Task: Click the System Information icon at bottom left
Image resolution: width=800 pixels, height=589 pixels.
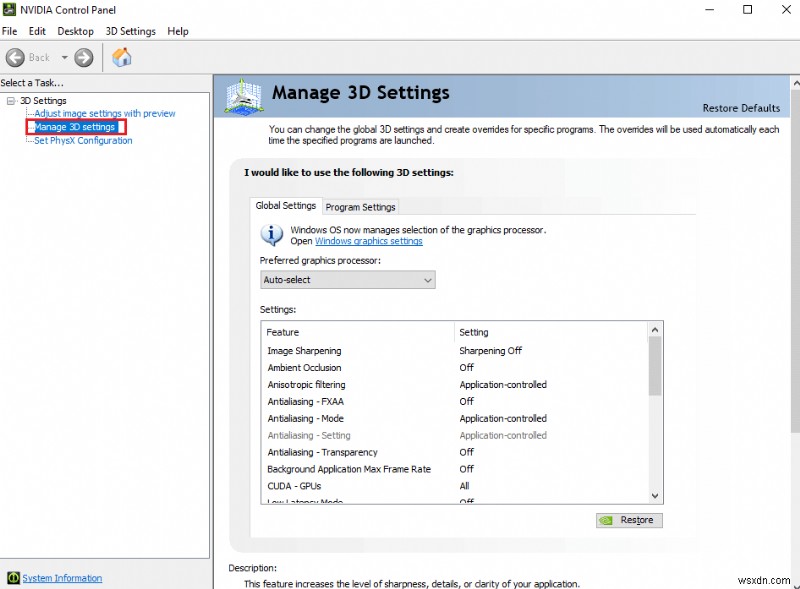Action: click(13, 578)
